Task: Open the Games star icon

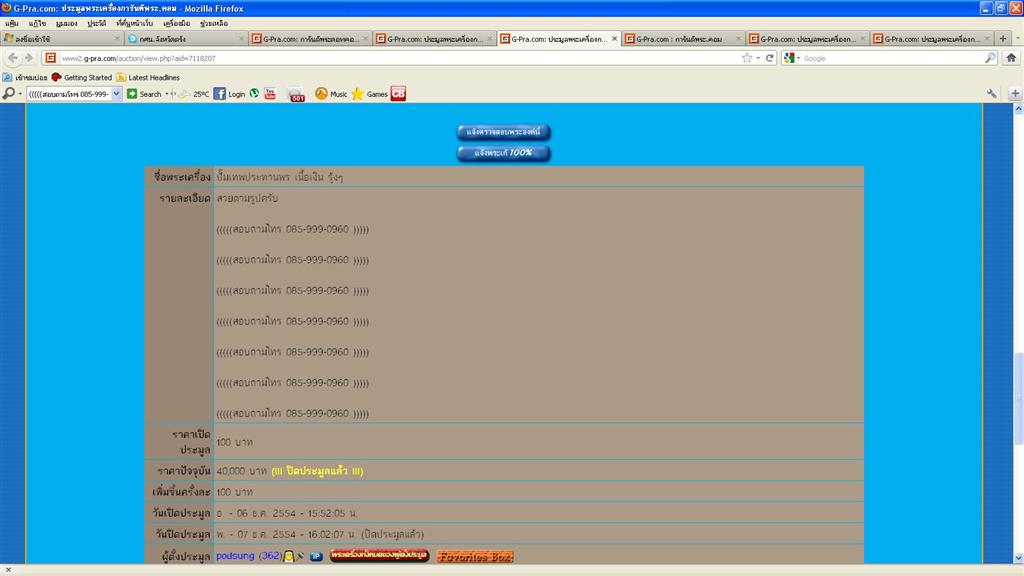Action: pyautogui.click(x=357, y=94)
